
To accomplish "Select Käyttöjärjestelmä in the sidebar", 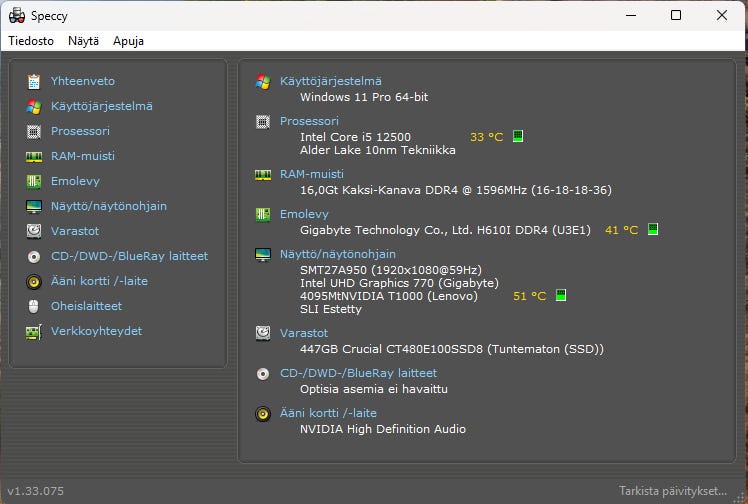I will (102, 106).
